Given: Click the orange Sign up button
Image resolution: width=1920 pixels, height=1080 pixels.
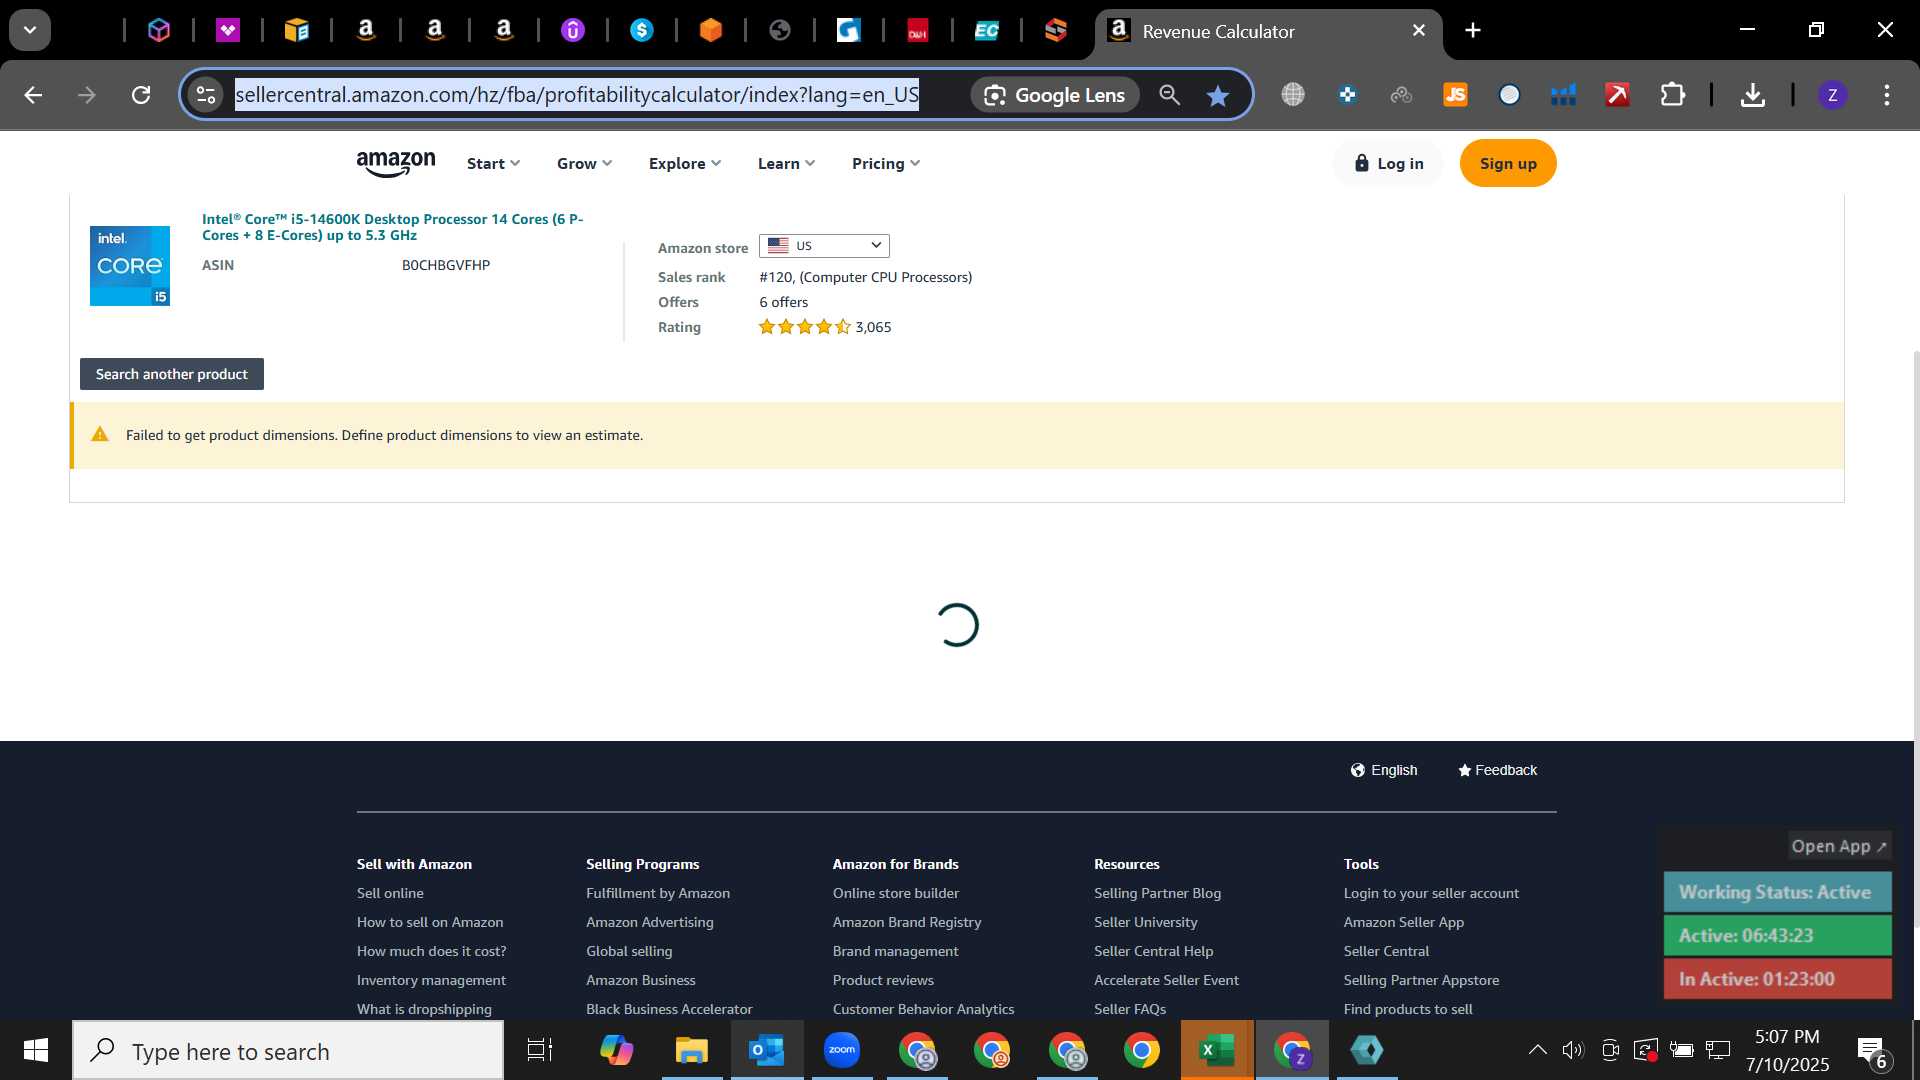Looking at the screenshot, I should tap(1508, 164).
